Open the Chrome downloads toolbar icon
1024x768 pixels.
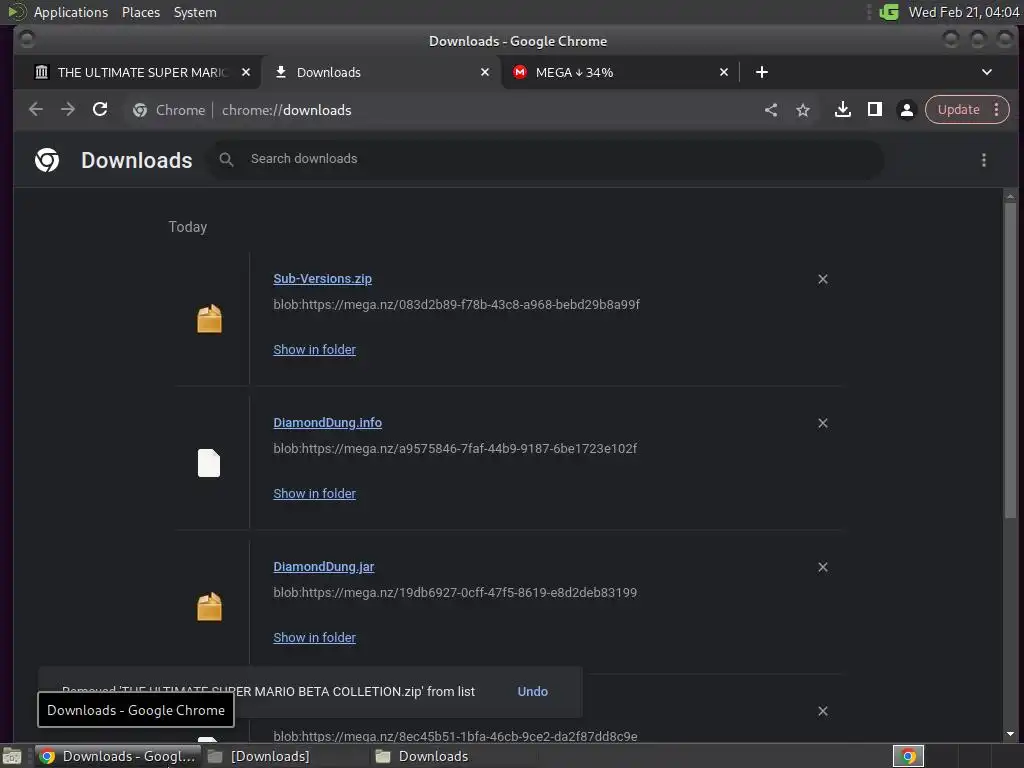(842, 110)
